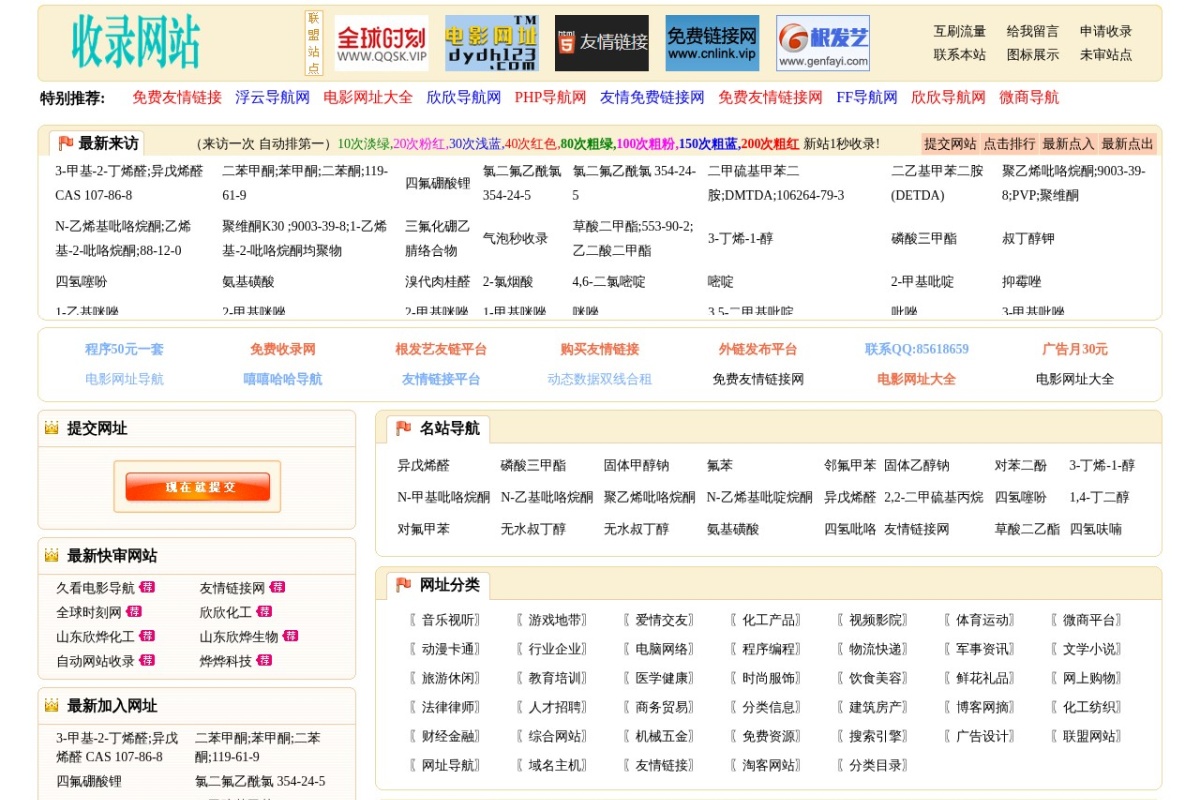
Task: Click the dydh123 电影网址 banner
Action: pos(493,42)
